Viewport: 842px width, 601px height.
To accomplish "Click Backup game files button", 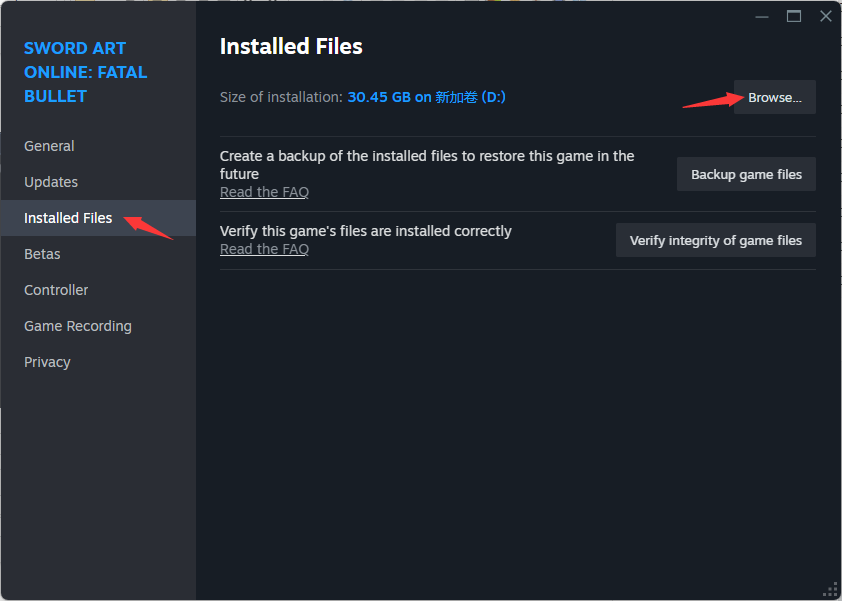I will point(746,174).
